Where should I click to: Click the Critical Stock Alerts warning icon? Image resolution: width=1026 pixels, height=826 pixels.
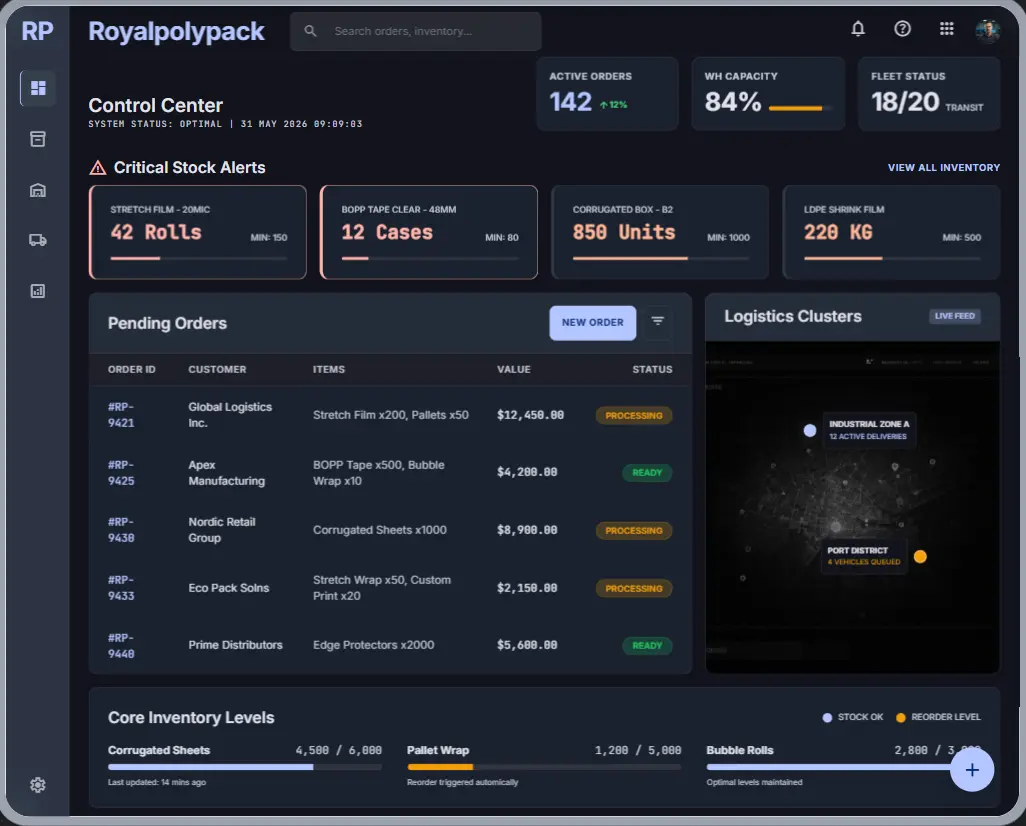(97, 168)
